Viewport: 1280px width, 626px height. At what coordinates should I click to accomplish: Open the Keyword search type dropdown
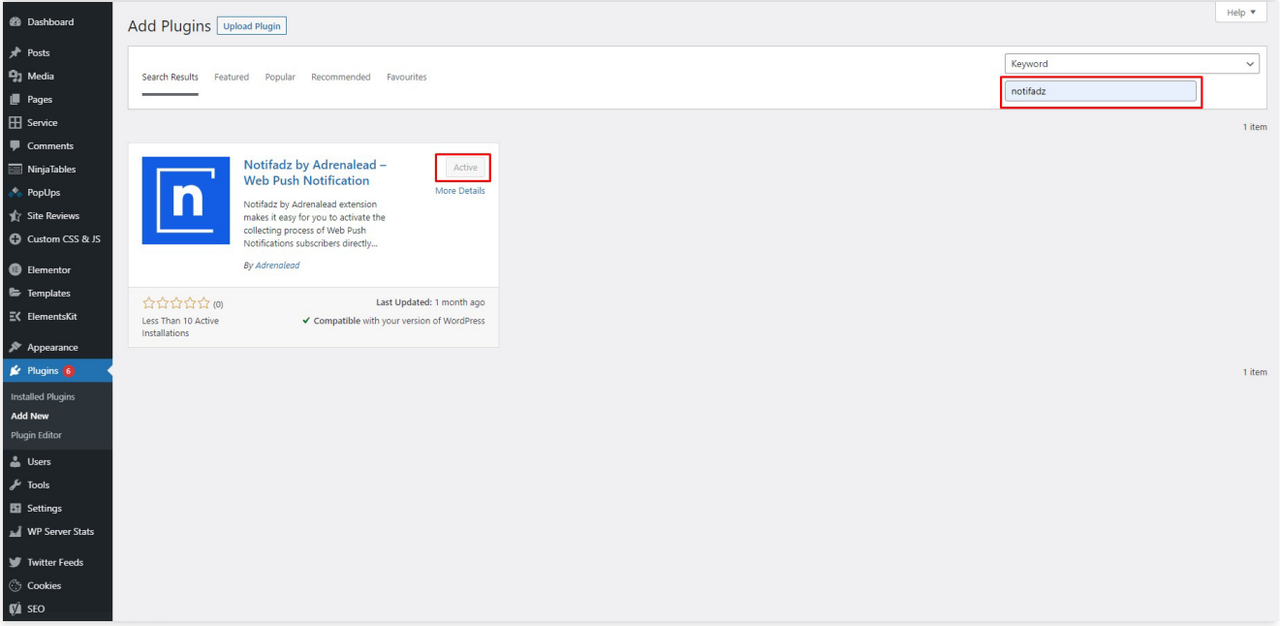point(1132,64)
